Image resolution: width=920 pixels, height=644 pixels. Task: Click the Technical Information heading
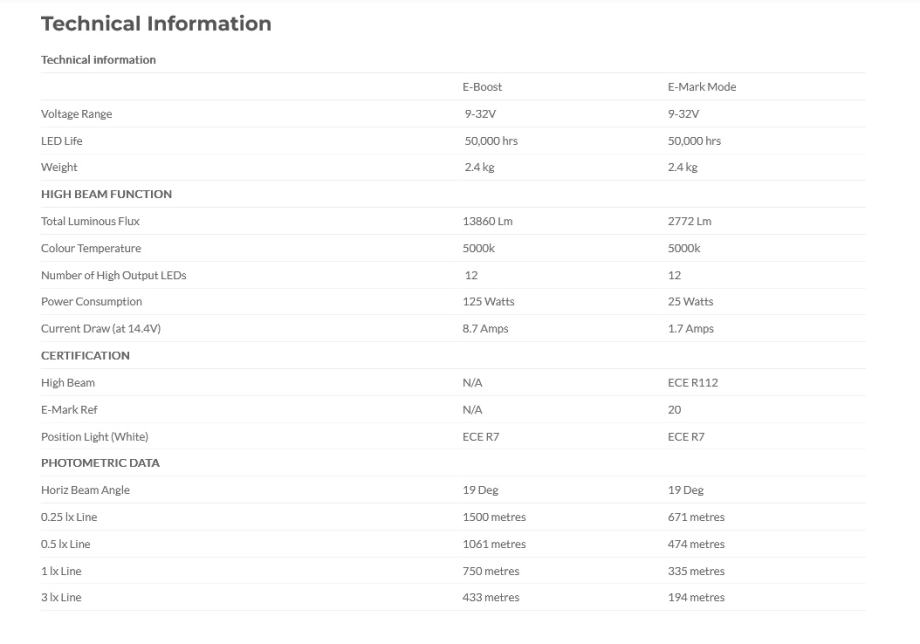(156, 23)
